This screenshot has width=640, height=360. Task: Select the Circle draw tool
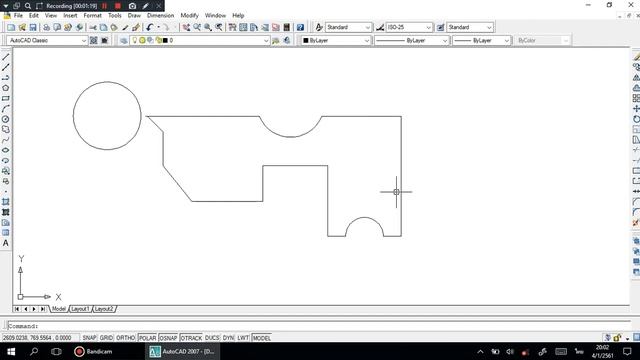click(x=6, y=119)
